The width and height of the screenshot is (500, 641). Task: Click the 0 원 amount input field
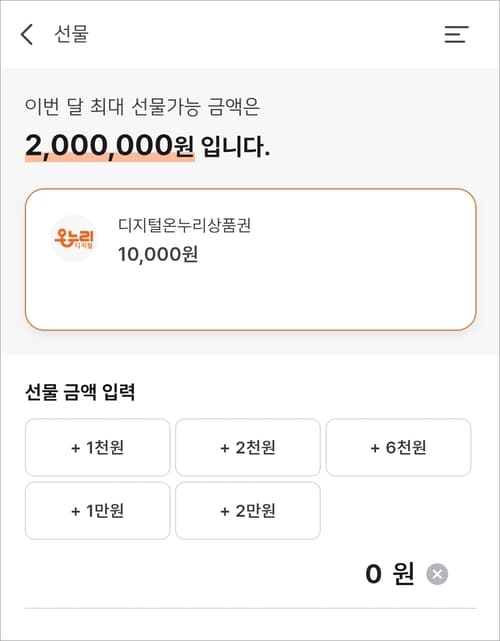250,574
